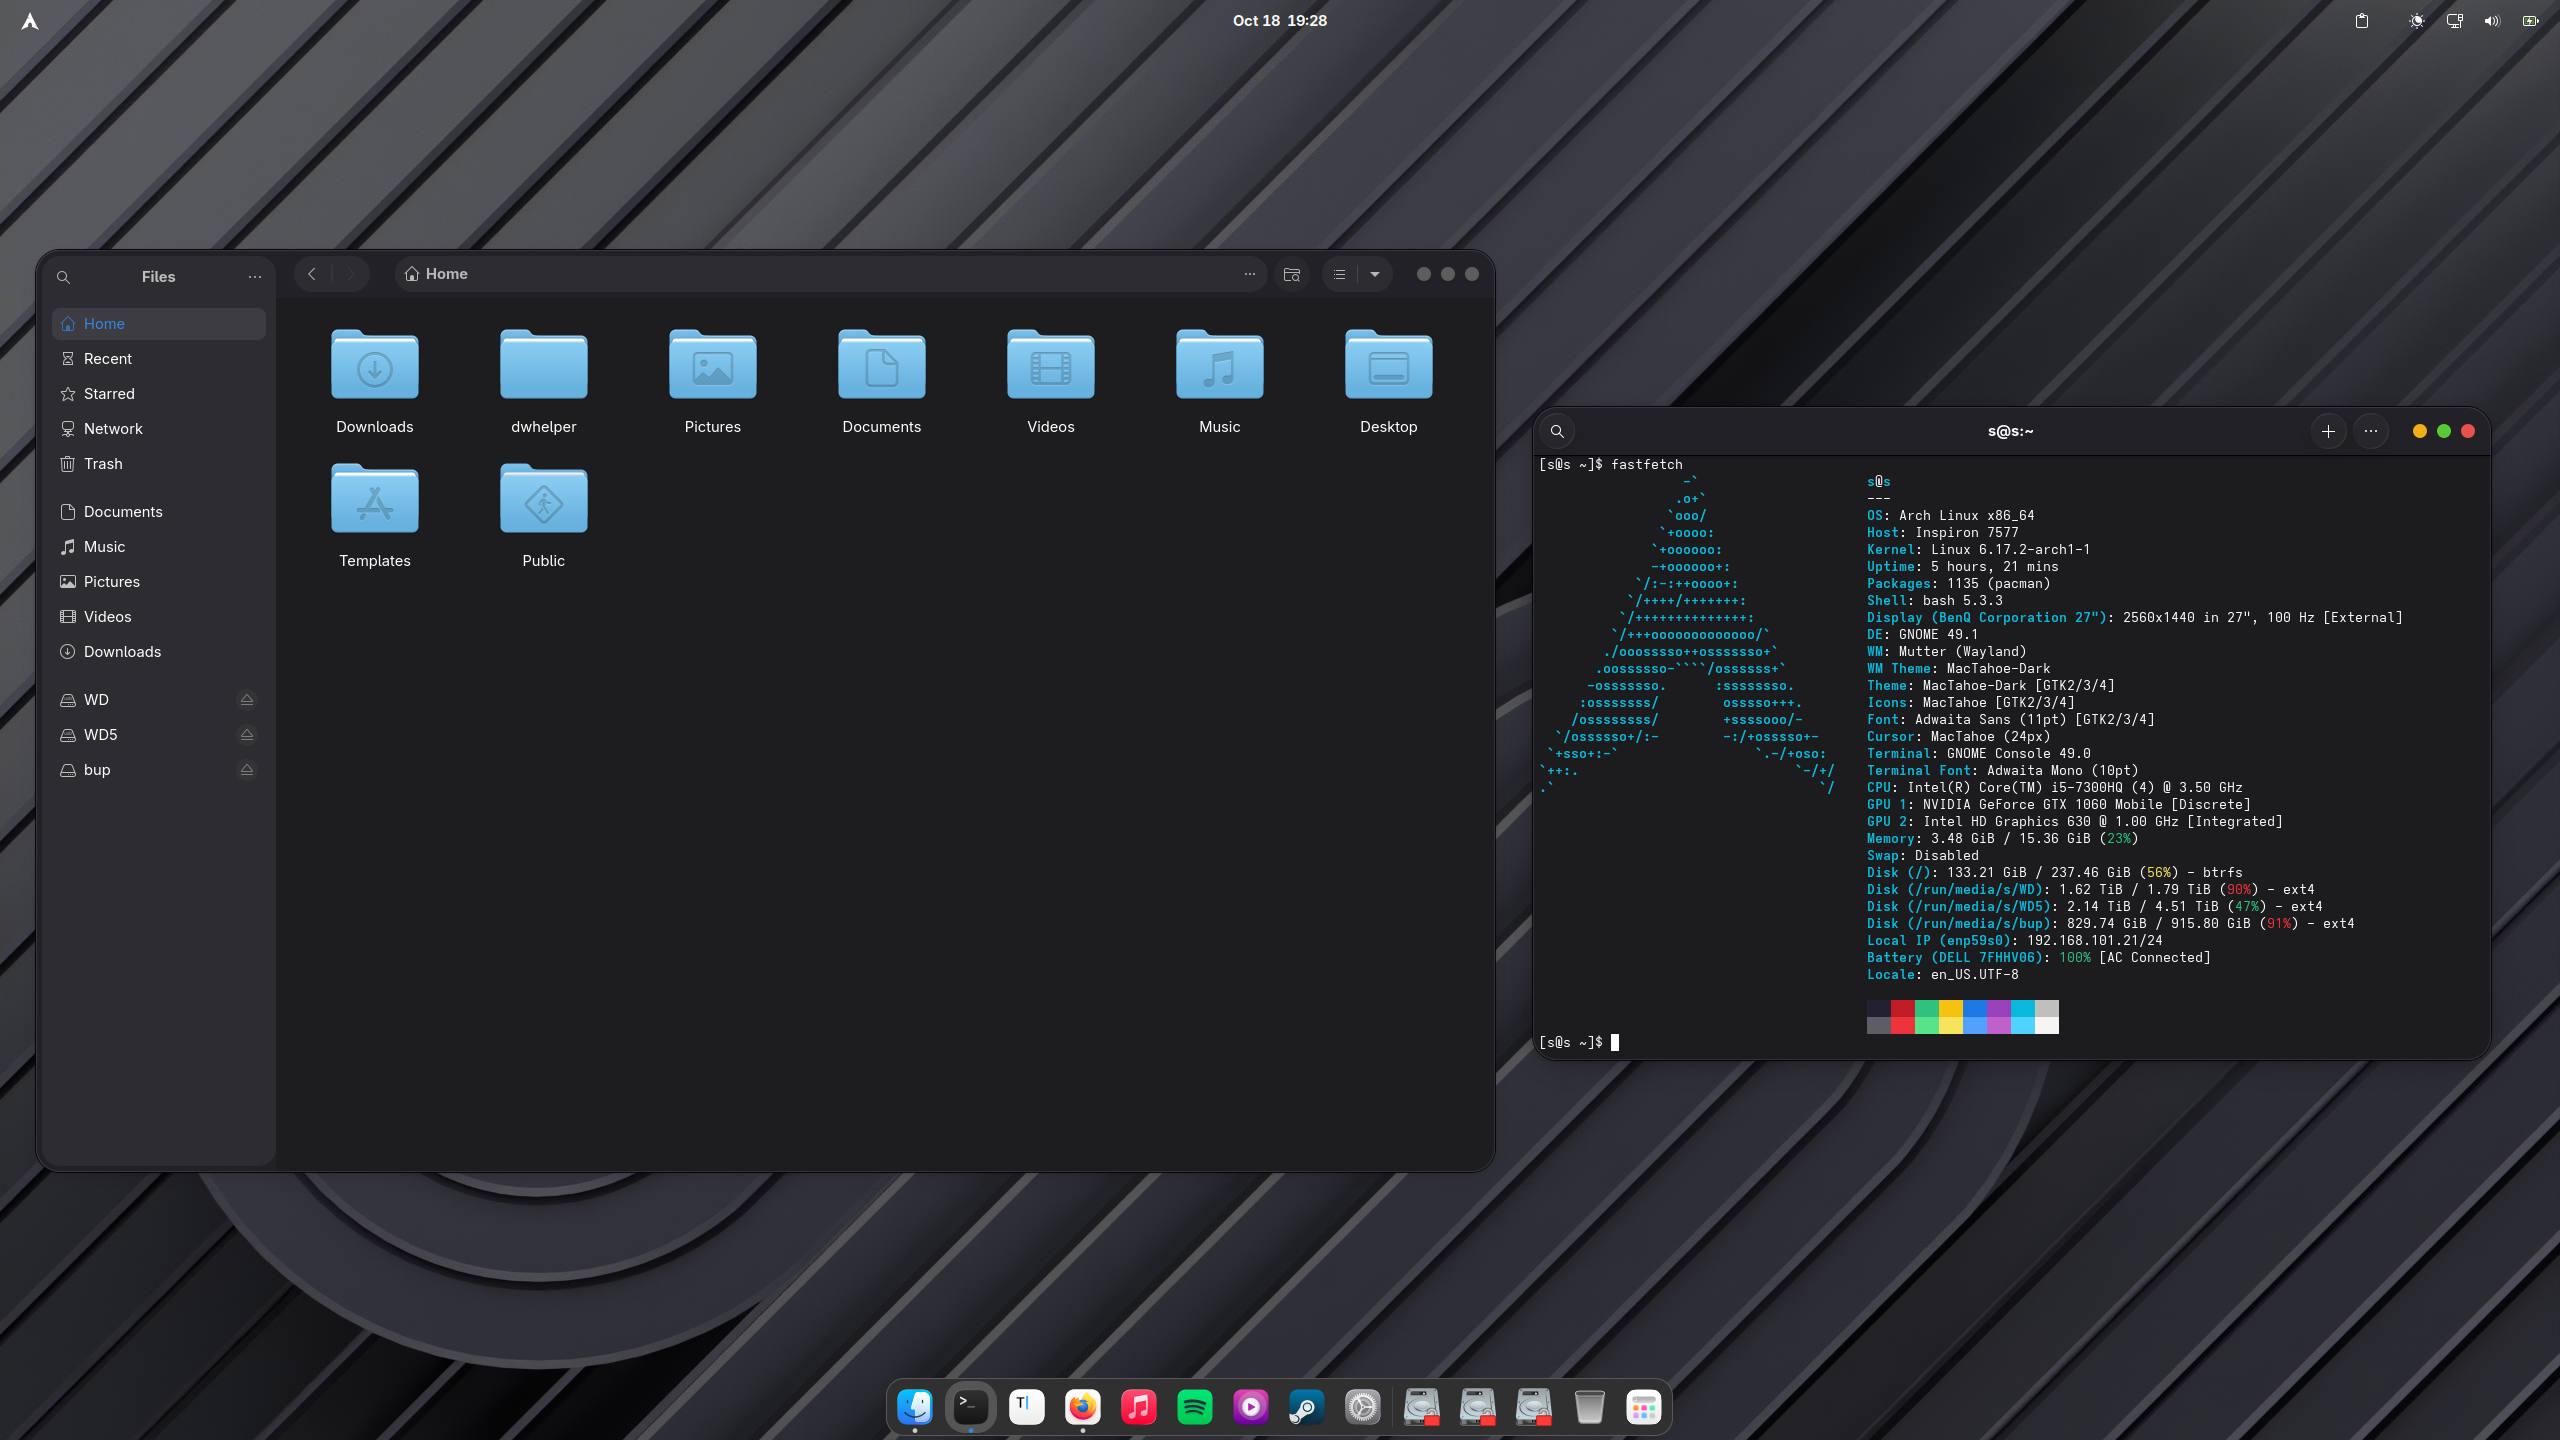The width and height of the screenshot is (2560, 1440).
Task: Open the clock and calendar in top bar
Action: [x=1279, y=21]
